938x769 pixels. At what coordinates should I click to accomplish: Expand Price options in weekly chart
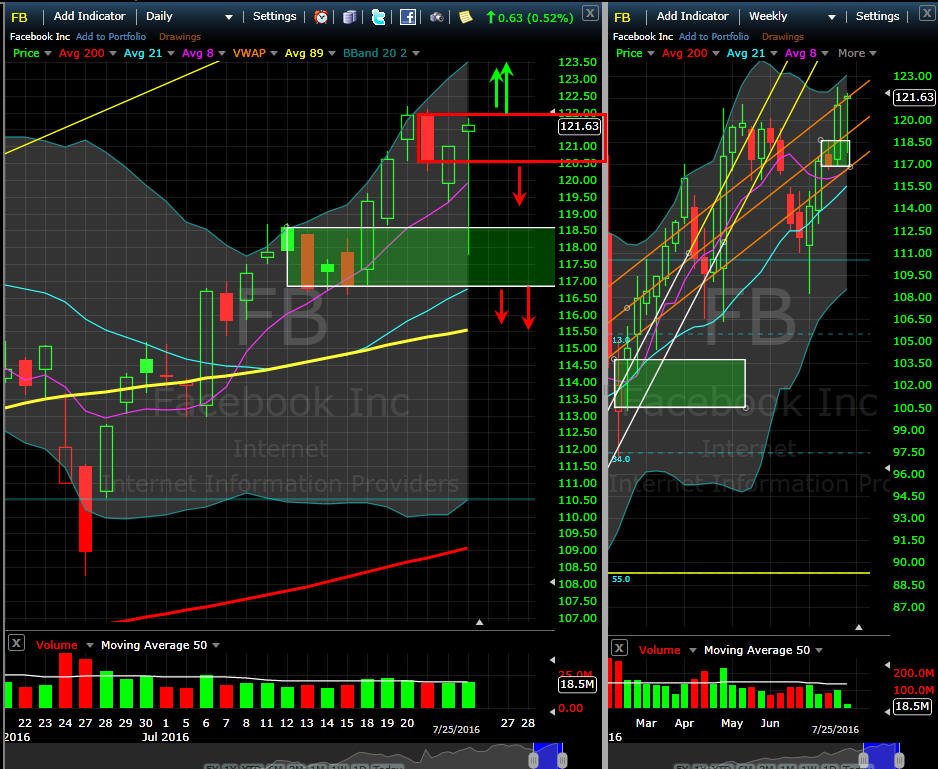(x=650, y=53)
